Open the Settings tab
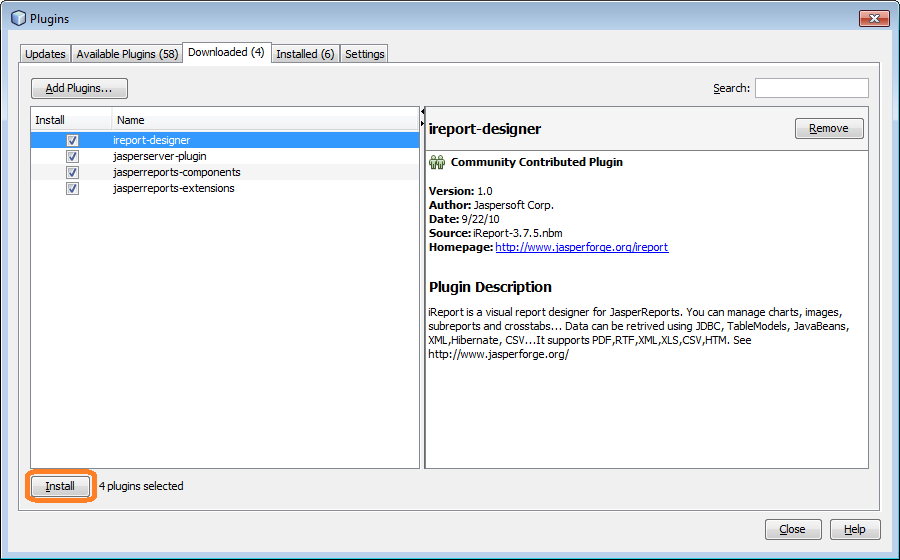900x560 pixels. [364, 54]
